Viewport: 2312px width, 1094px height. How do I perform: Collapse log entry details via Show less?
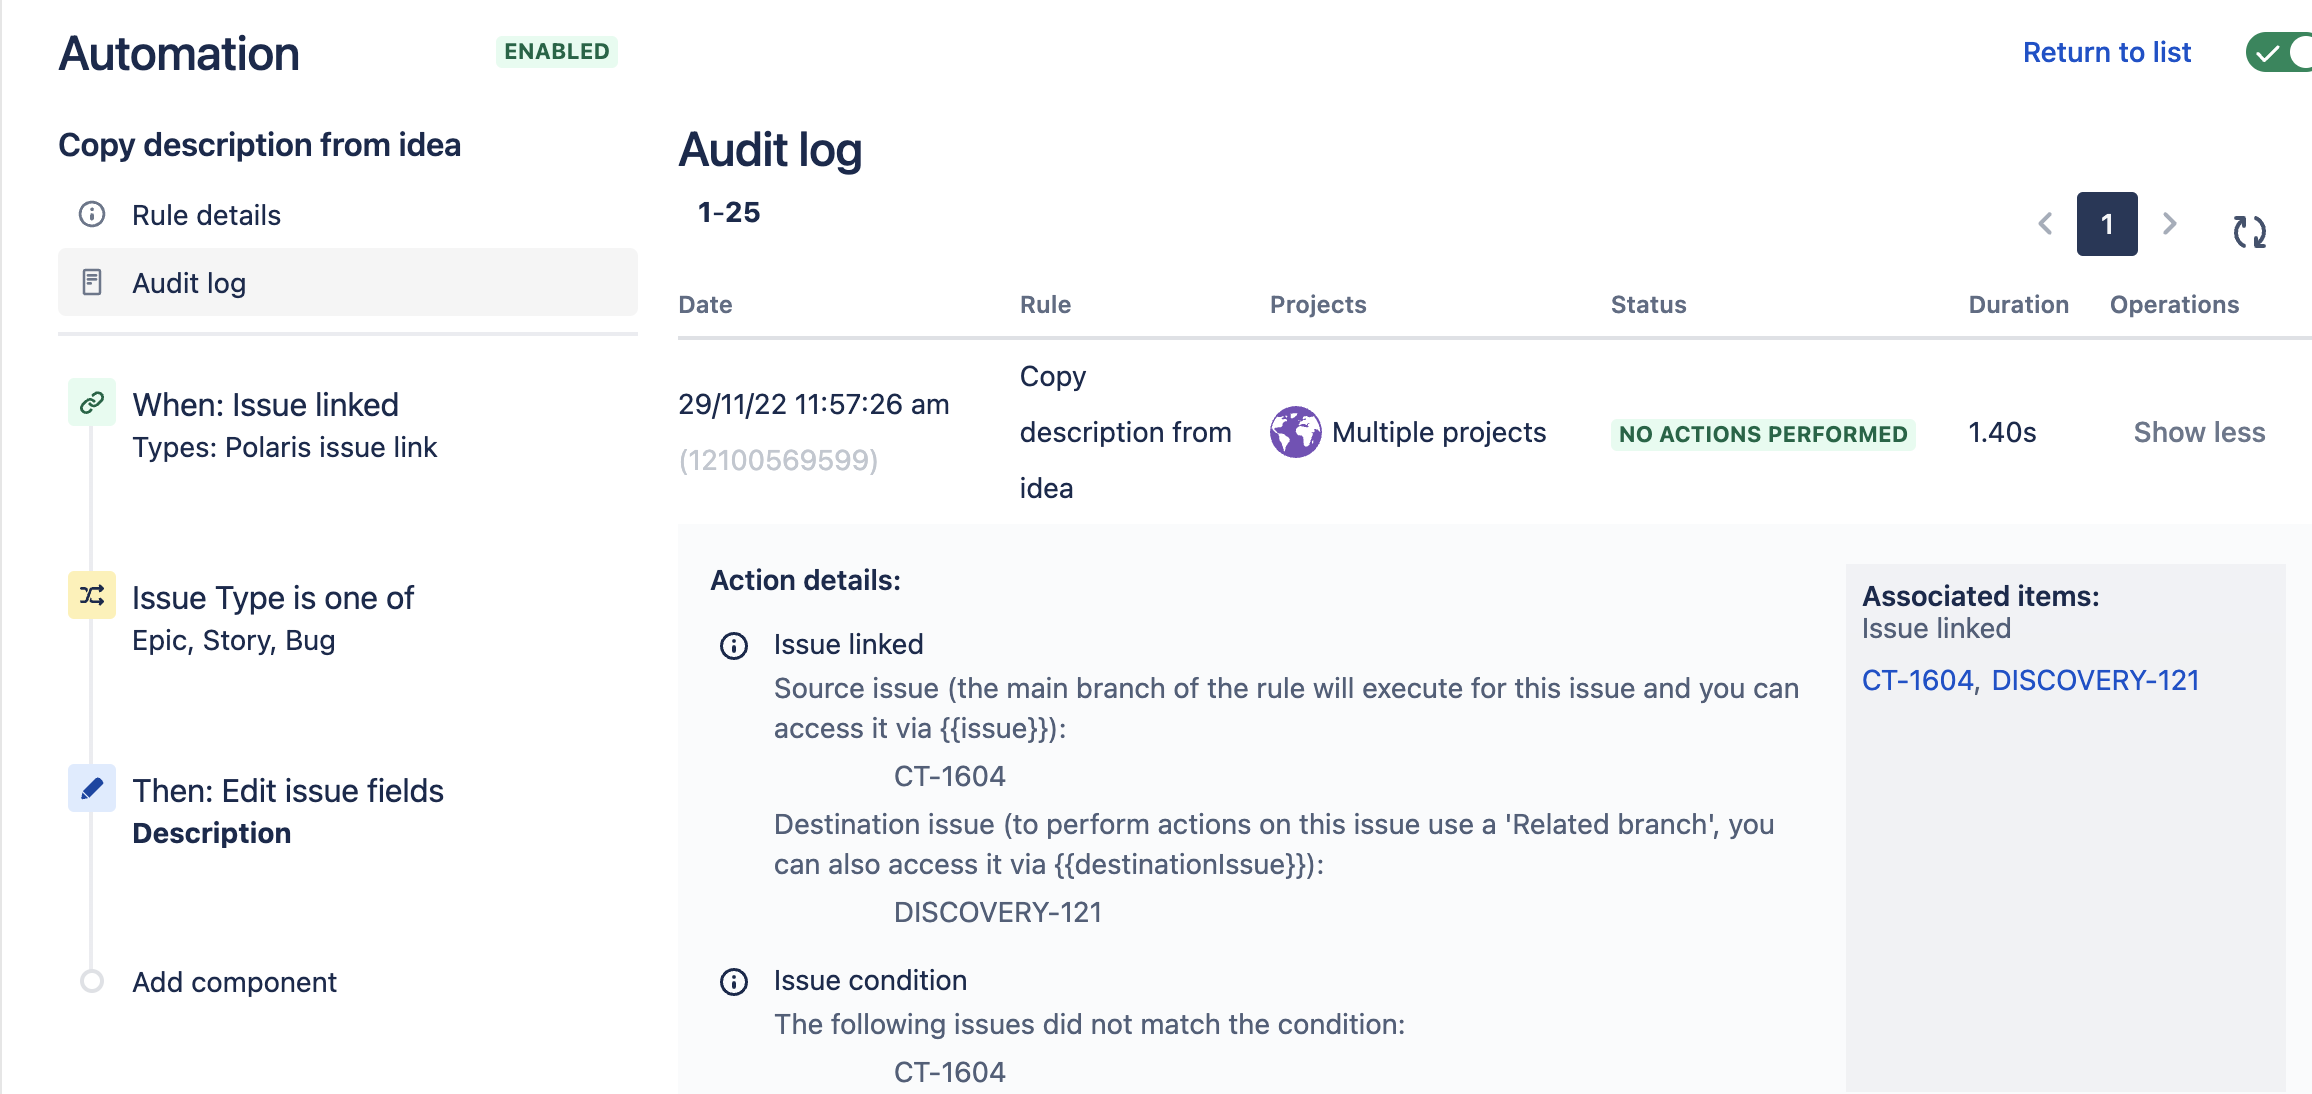tap(2198, 432)
